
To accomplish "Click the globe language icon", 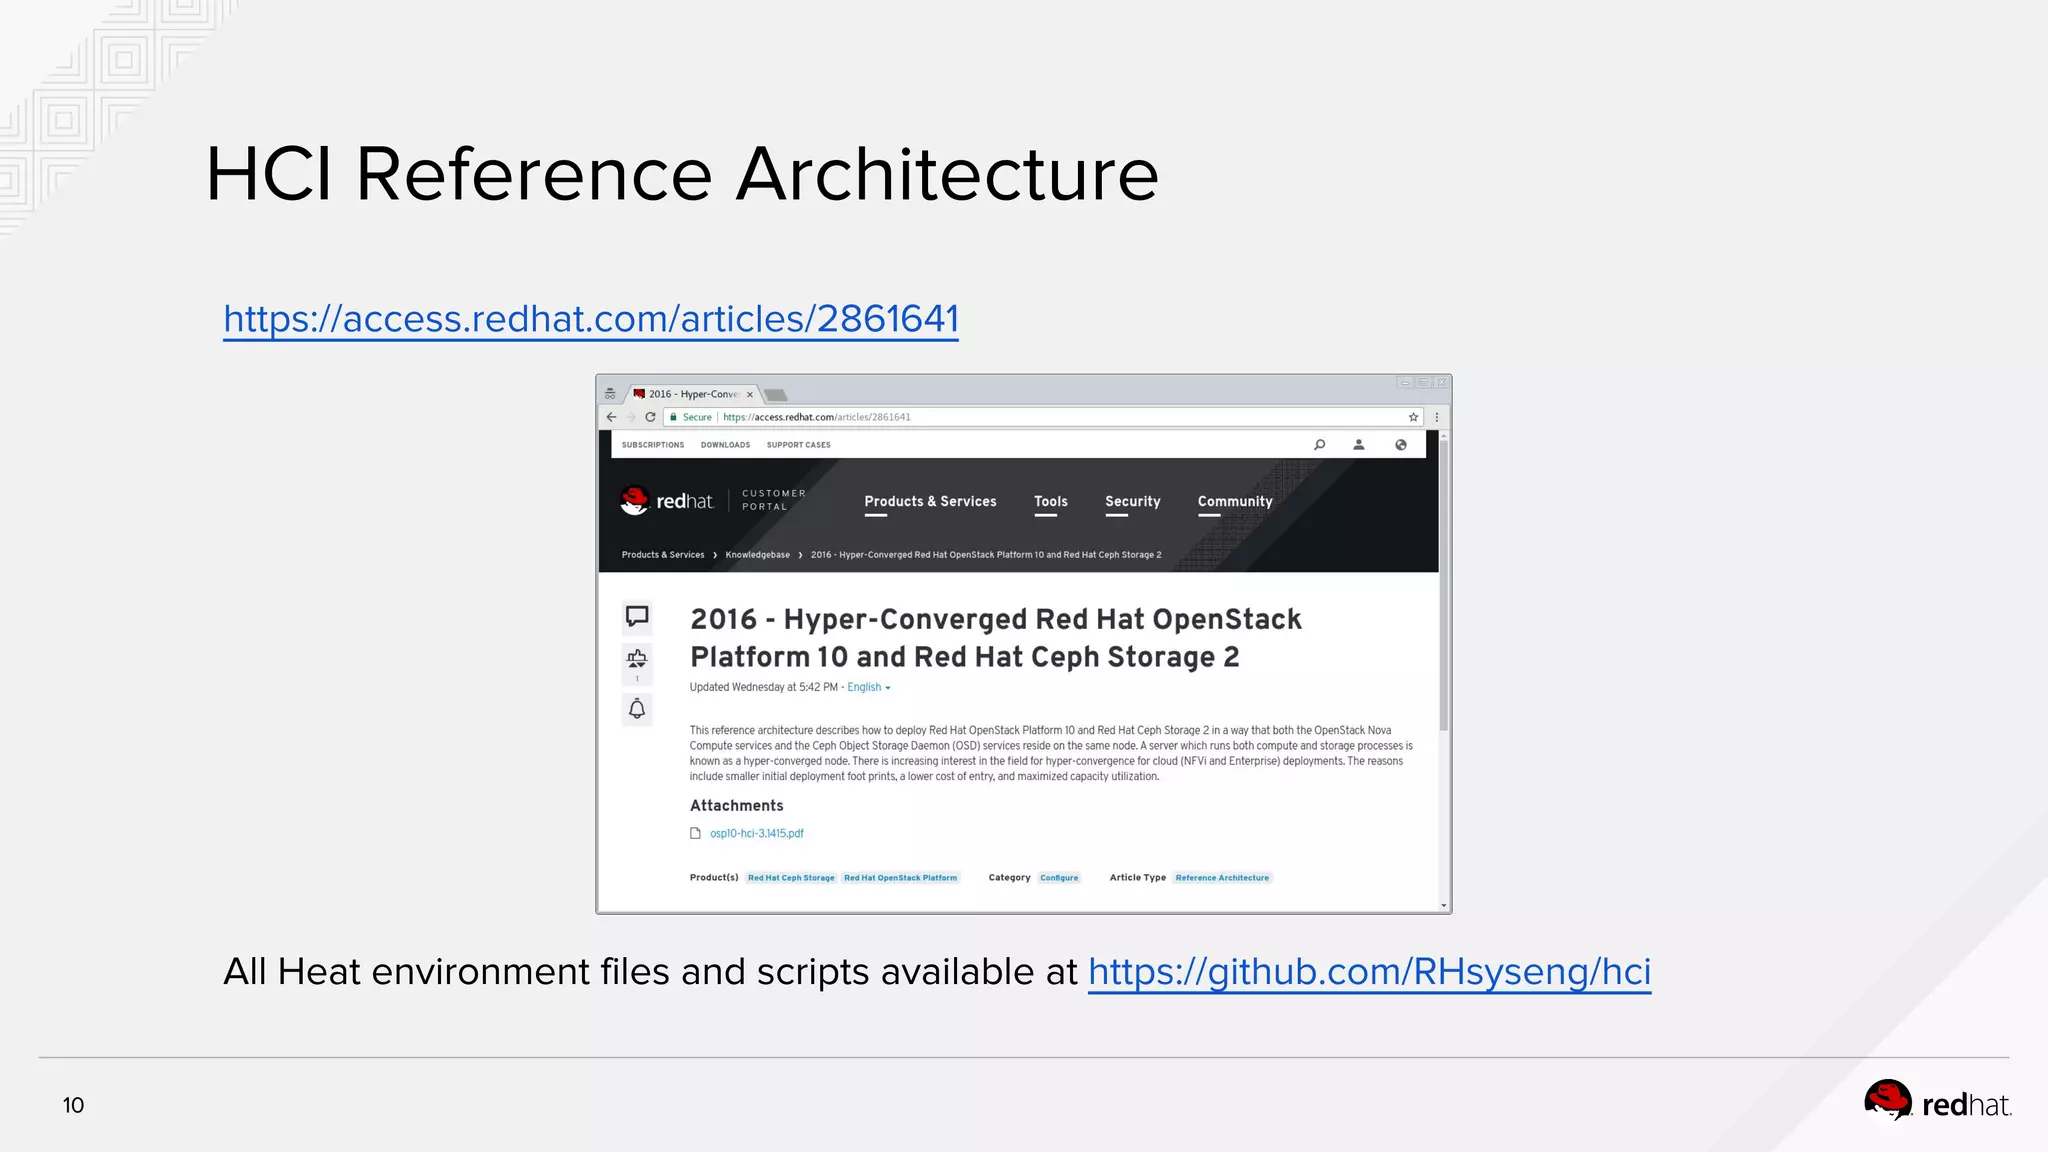I will [1401, 445].
